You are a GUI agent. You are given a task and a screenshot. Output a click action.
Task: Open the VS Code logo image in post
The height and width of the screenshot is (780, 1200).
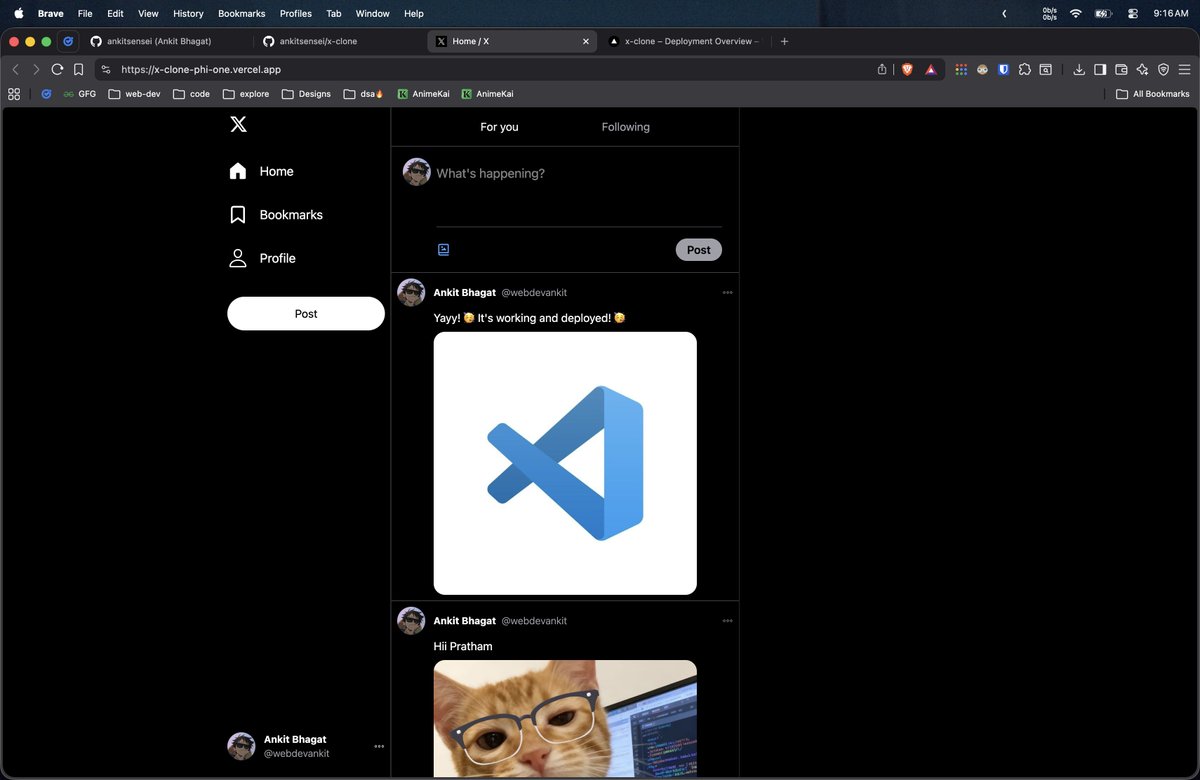tap(565, 463)
